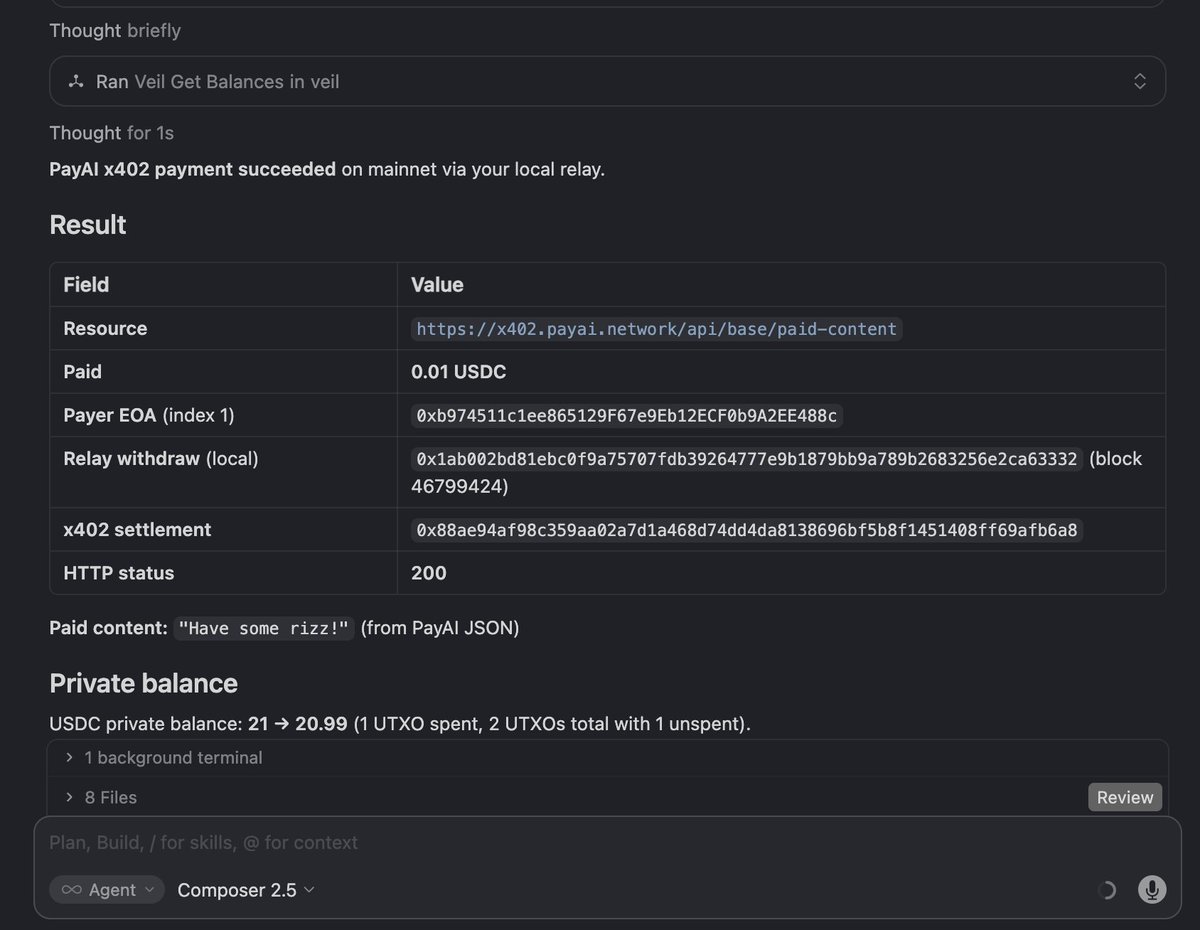The height and width of the screenshot is (930, 1200).
Task: Click the Result heading
Action: [88, 224]
